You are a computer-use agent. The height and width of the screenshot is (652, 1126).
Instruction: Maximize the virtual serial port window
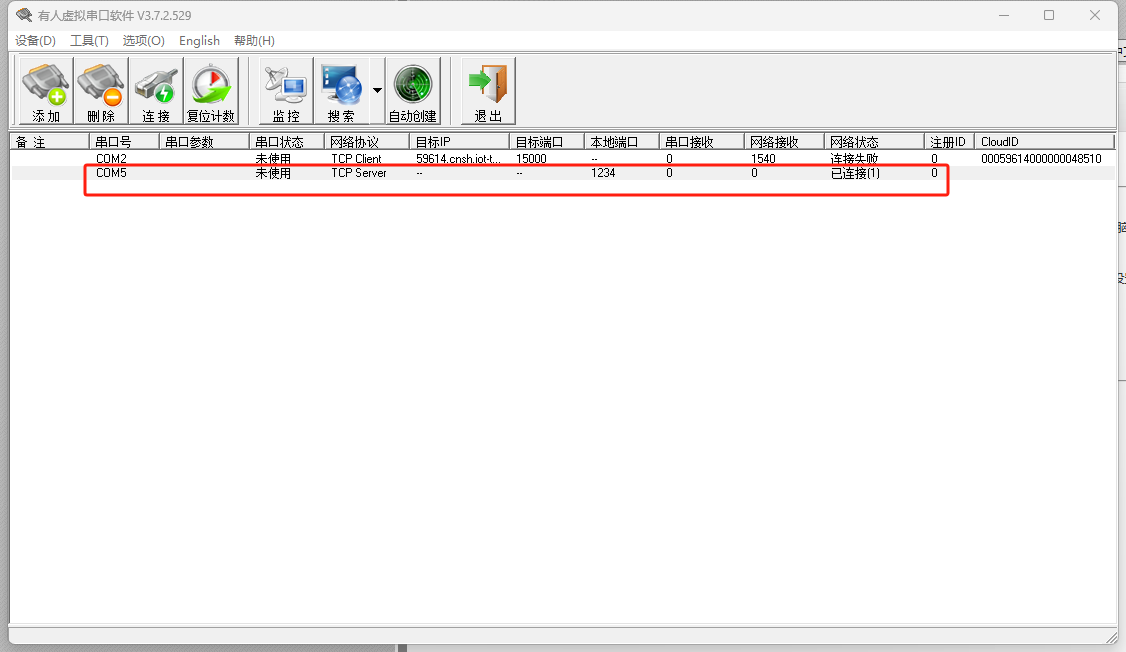(x=1049, y=15)
